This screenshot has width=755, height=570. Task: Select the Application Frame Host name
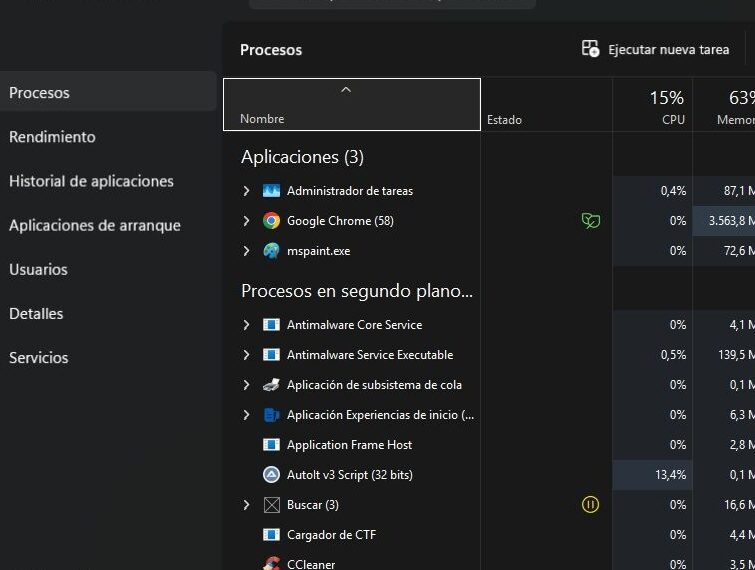click(x=349, y=445)
